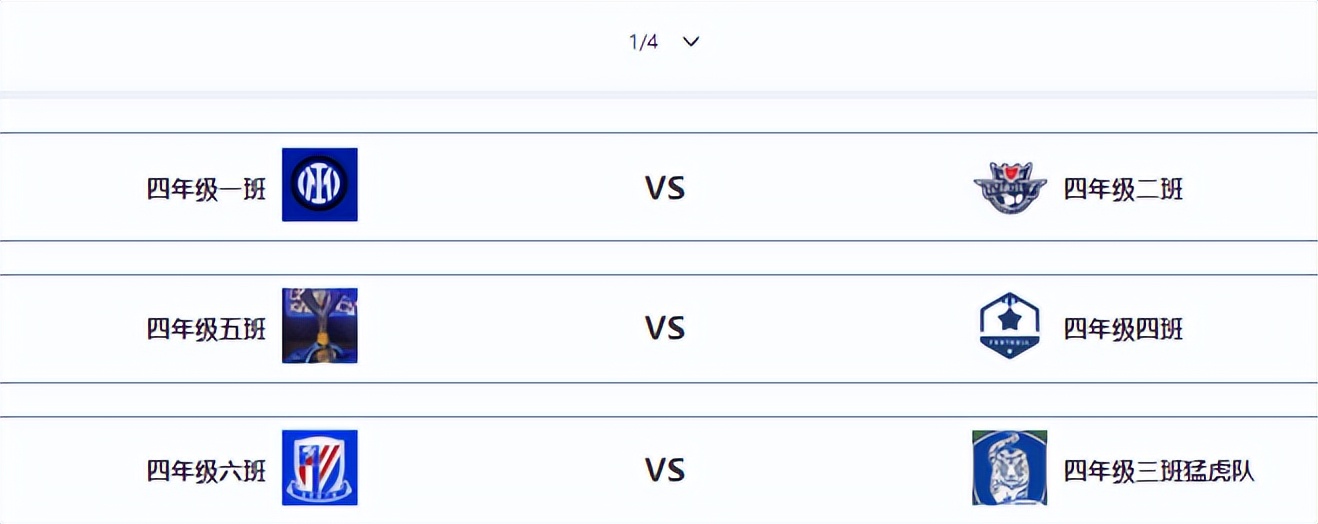Click the 四年级三班猛虎队 team name
The width and height of the screenshot is (1318, 524).
pos(1158,470)
